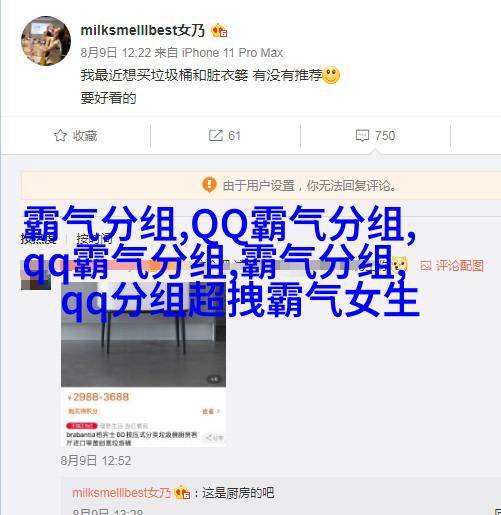Click the picture icon next to 评论配图
Screen dimensions: 501x515
(426, 266)
